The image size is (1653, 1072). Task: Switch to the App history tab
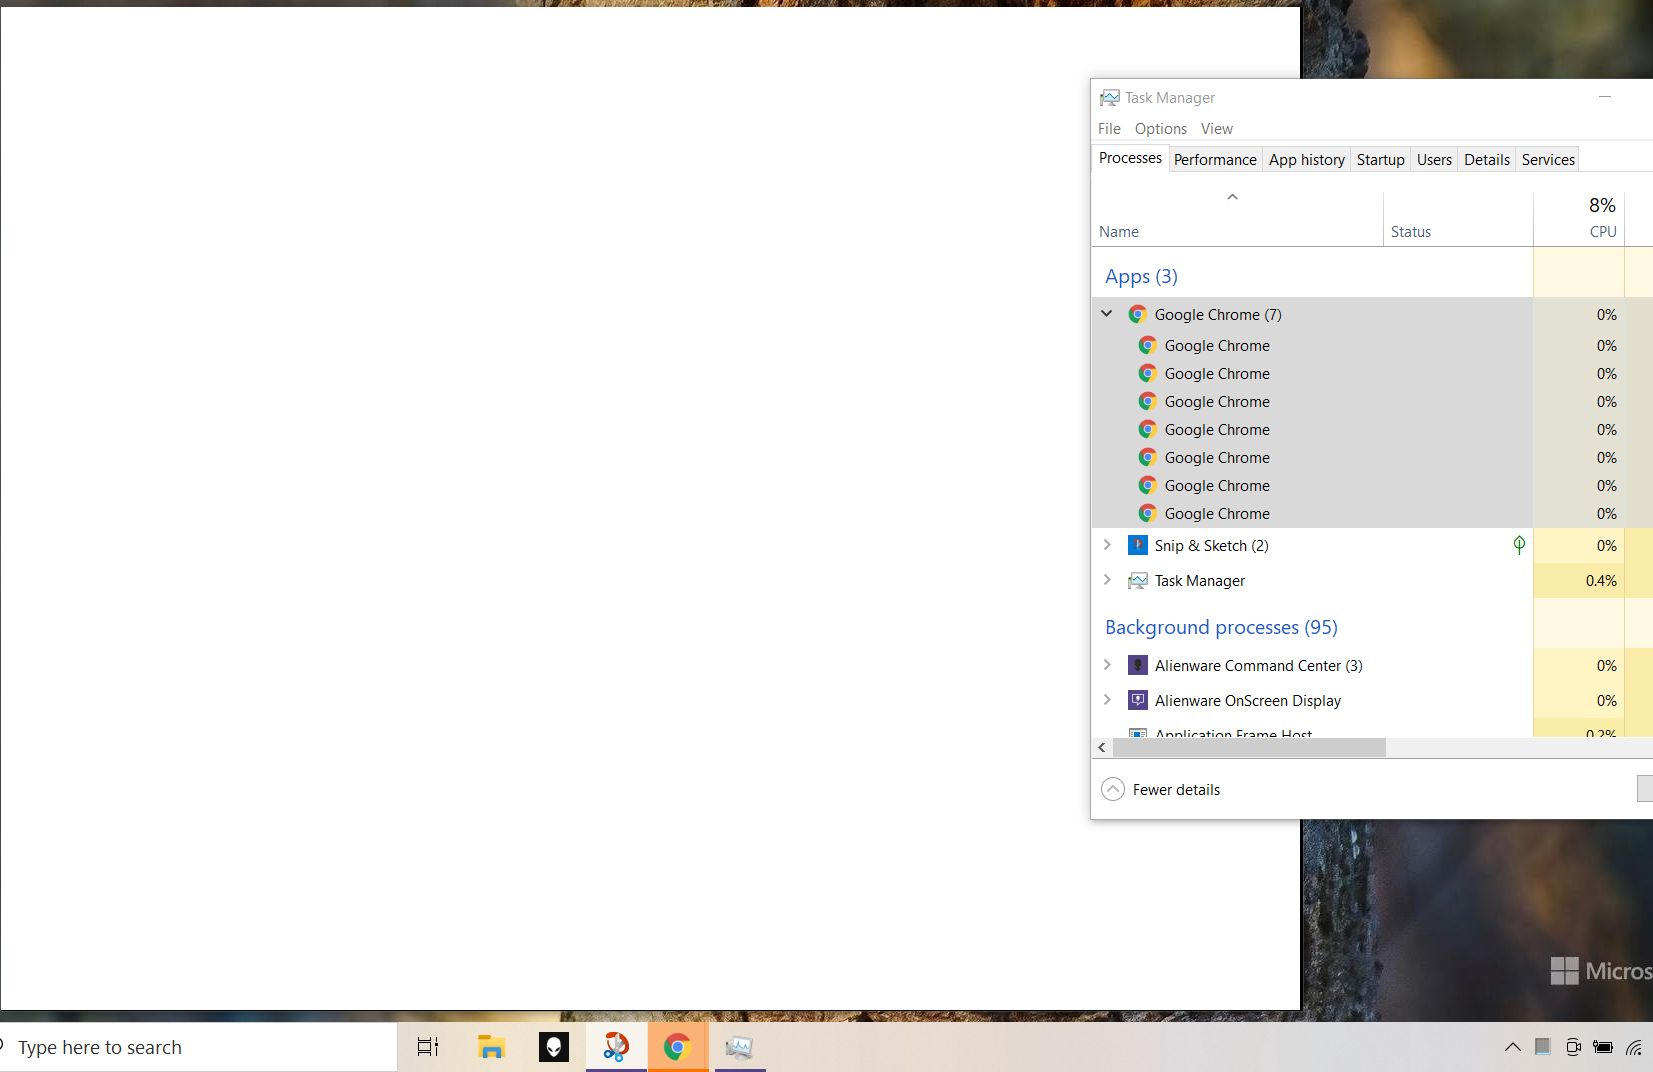coord(1307,160)
